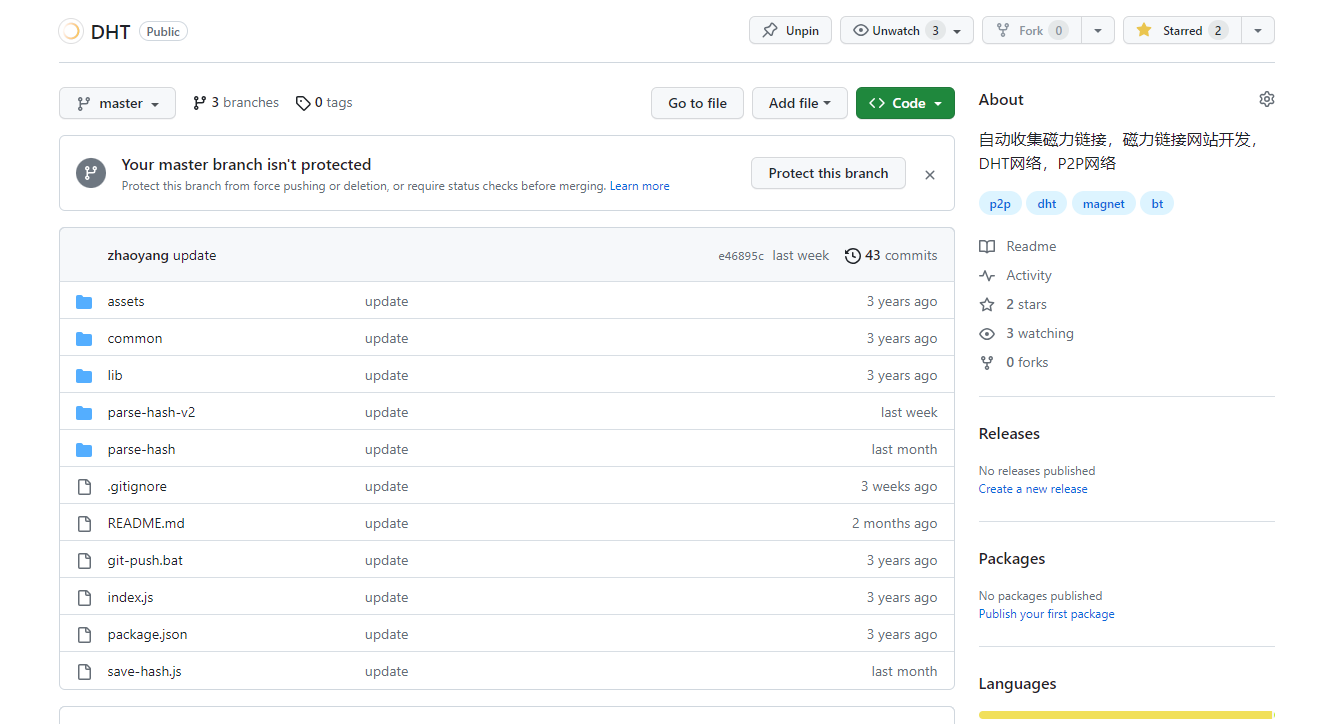Select the dht topic tag
Screen dimensions: 1342x724
tap(1047, 204)
